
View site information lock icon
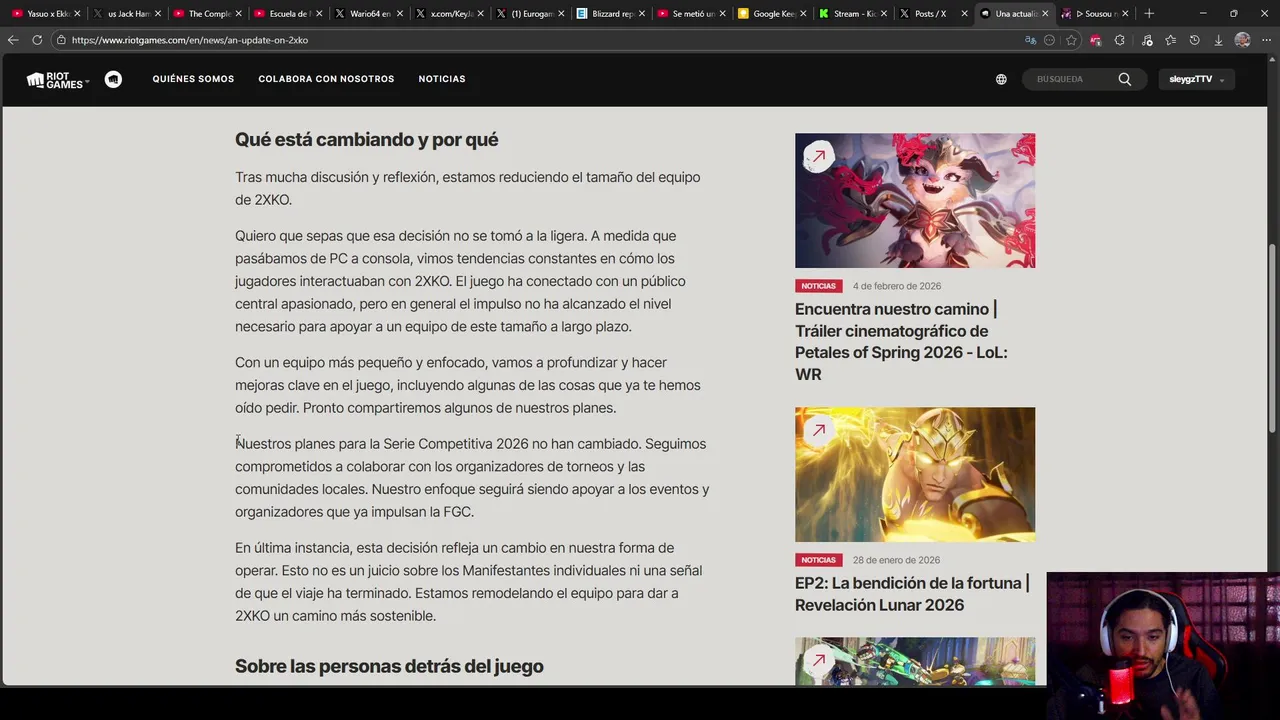[x=61, y=40]
